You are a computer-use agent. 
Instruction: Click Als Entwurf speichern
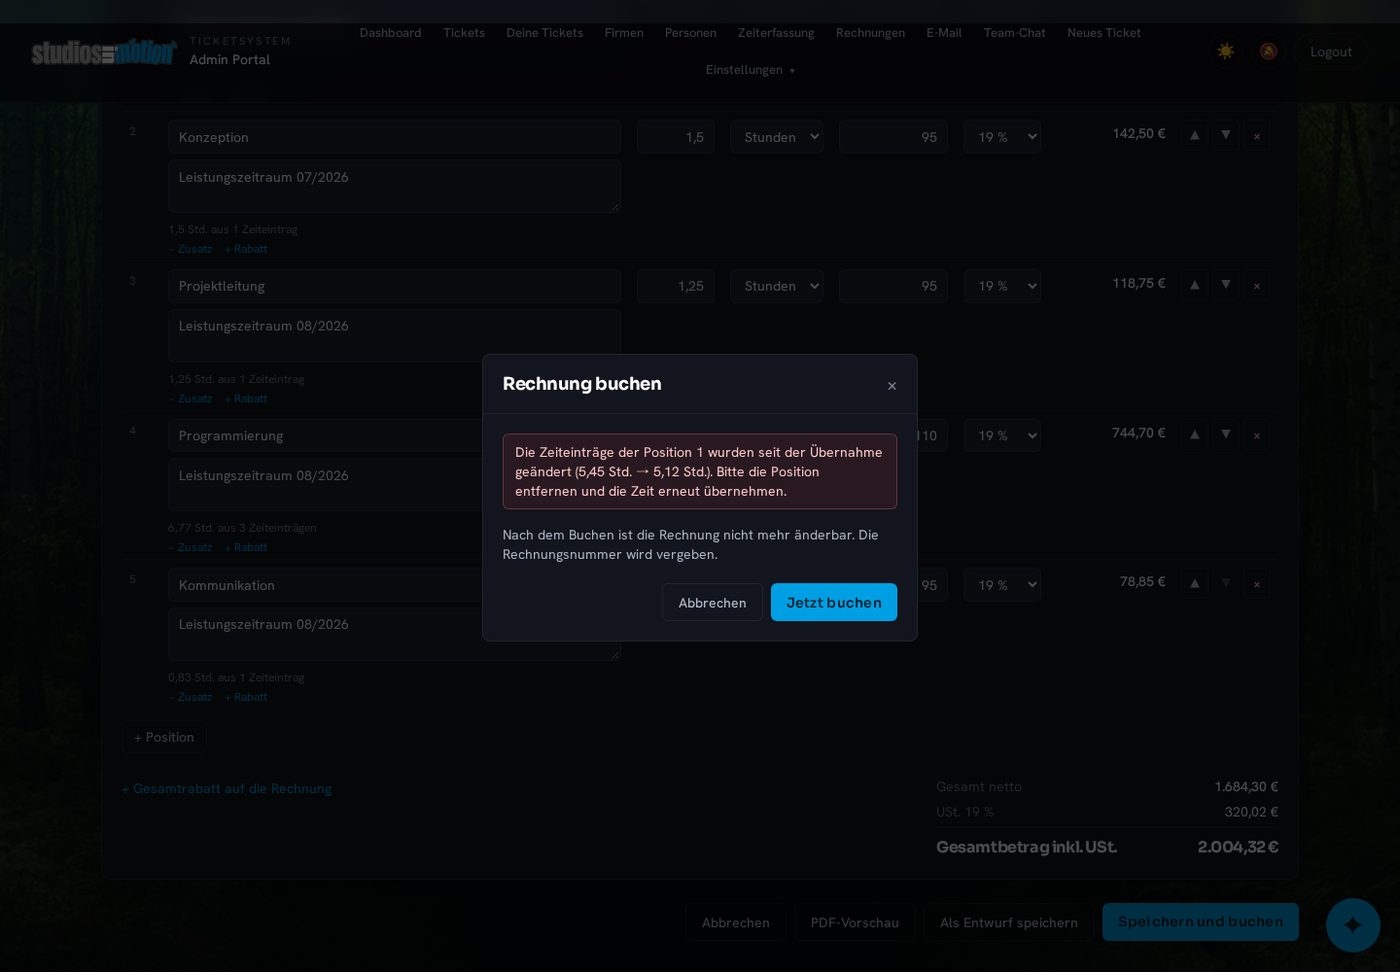[1009, 922]
